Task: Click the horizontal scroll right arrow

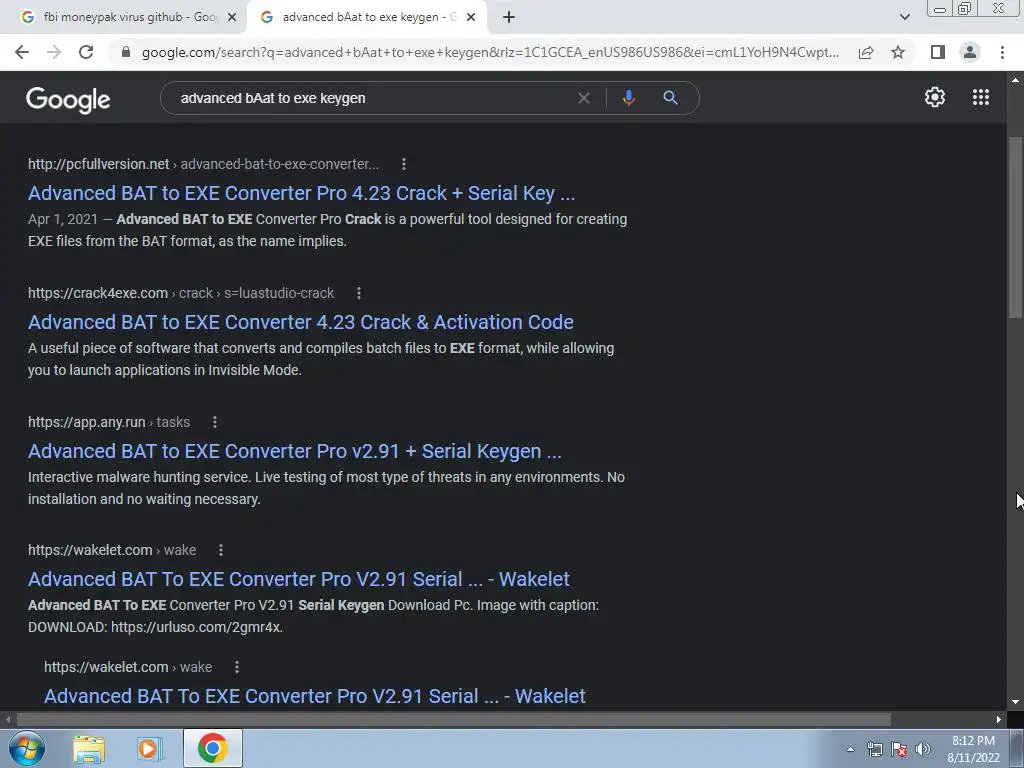Action: [999, 720]
